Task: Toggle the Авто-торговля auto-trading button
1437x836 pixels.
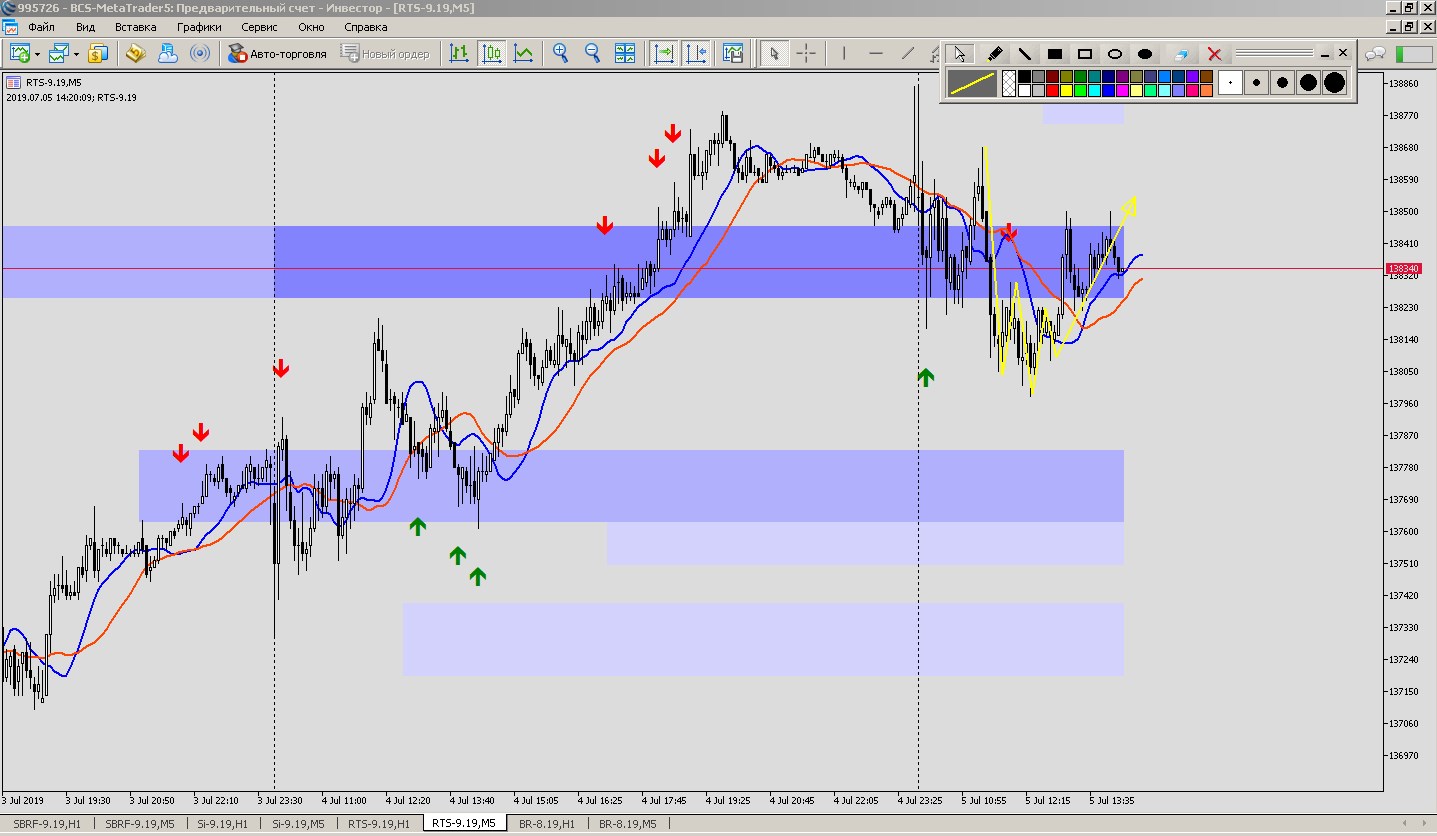Action: click(278, 53)
